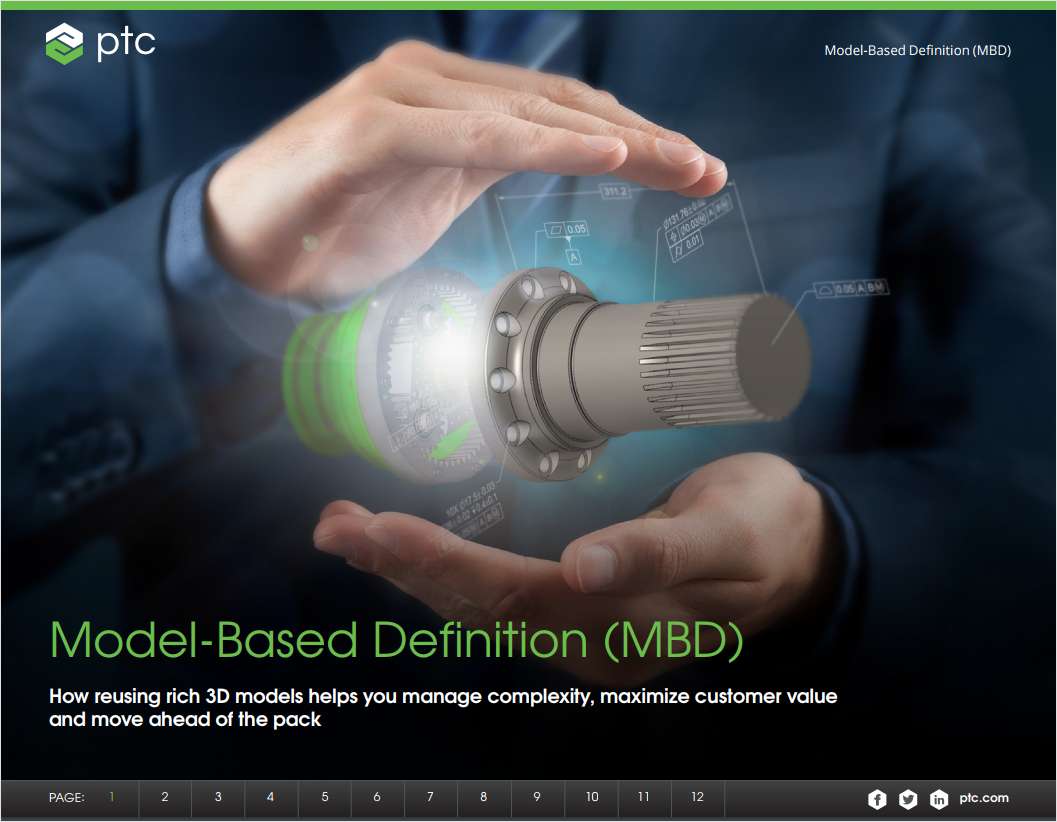Jump to page 2
This screenshot has width=1057, height=822.
[164, 797]
